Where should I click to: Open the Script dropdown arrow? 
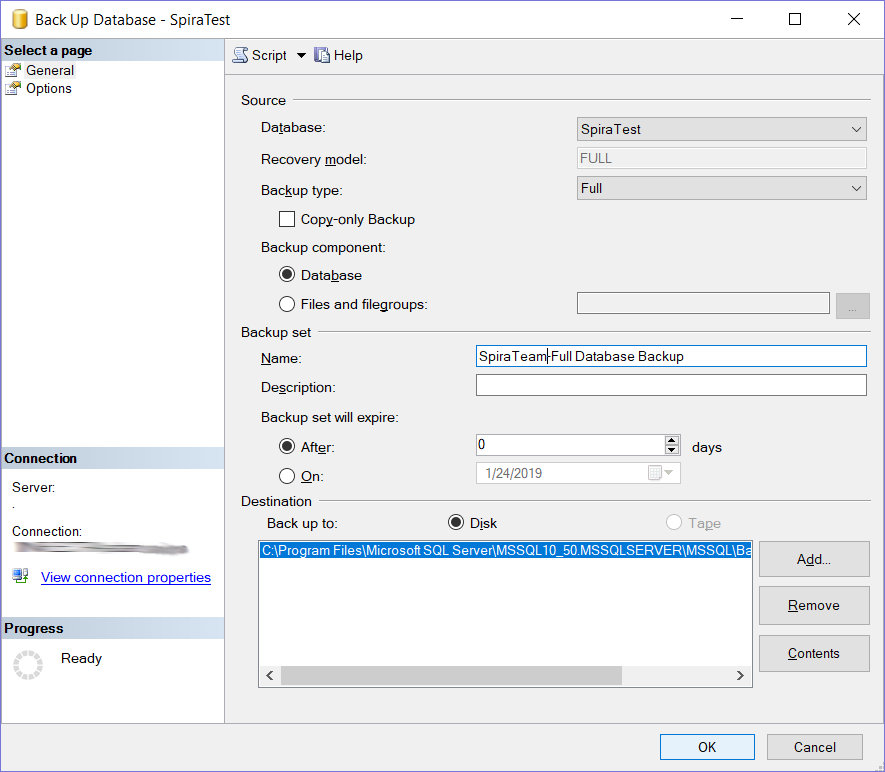click(x=301, y=55)
